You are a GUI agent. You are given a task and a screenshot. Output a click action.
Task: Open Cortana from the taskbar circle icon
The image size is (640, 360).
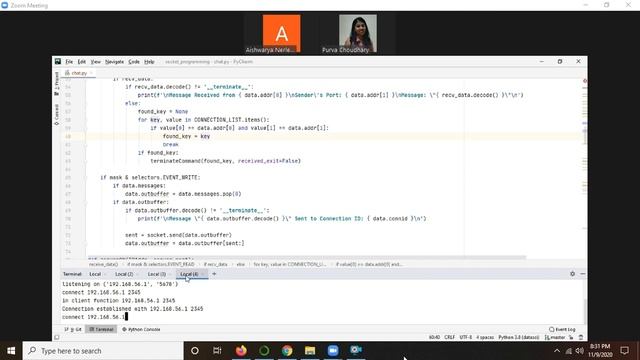pos(195,351)
